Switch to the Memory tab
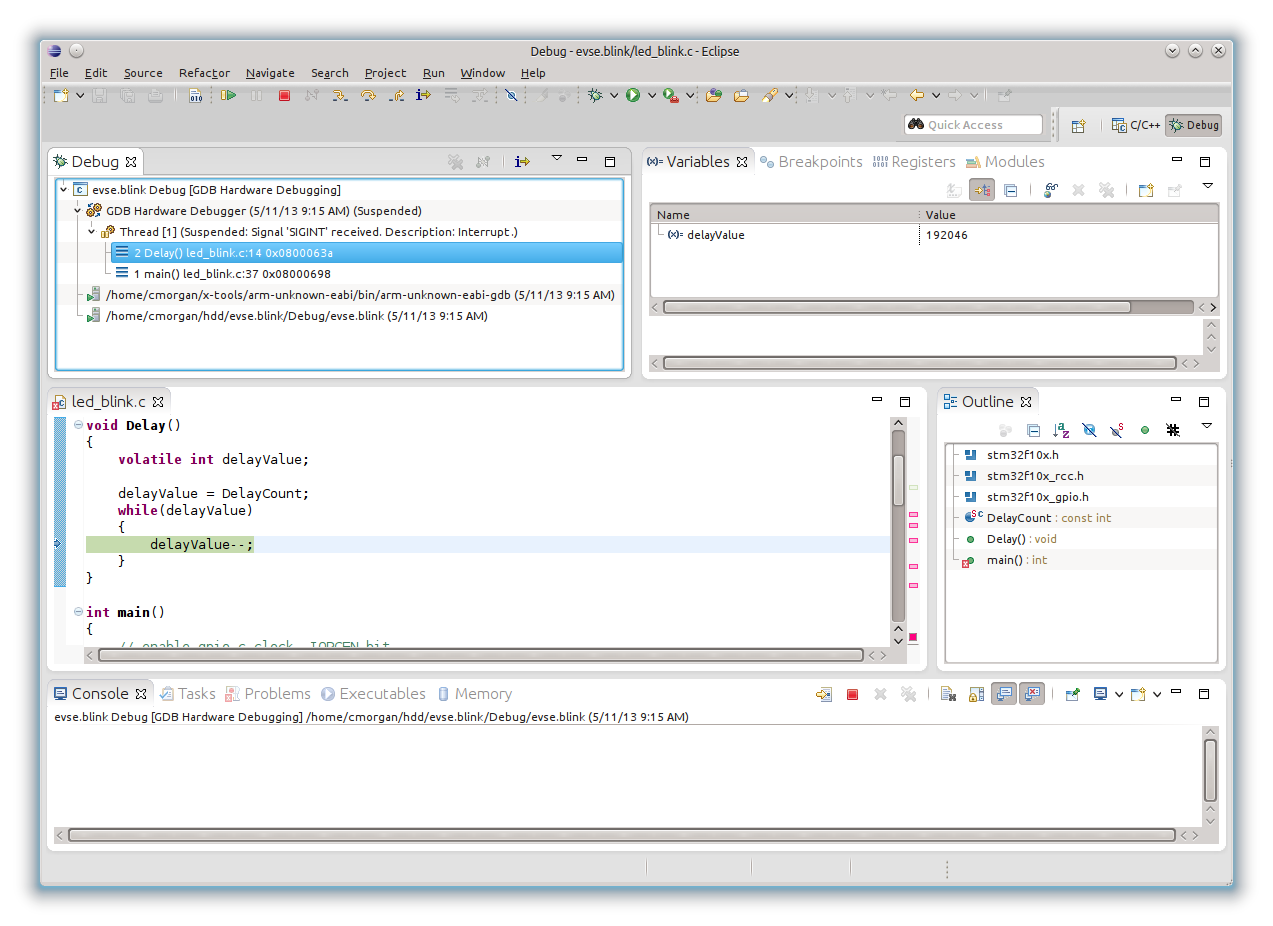The width and height of the screenshot is (1273, 926). (x=474, y=694)
